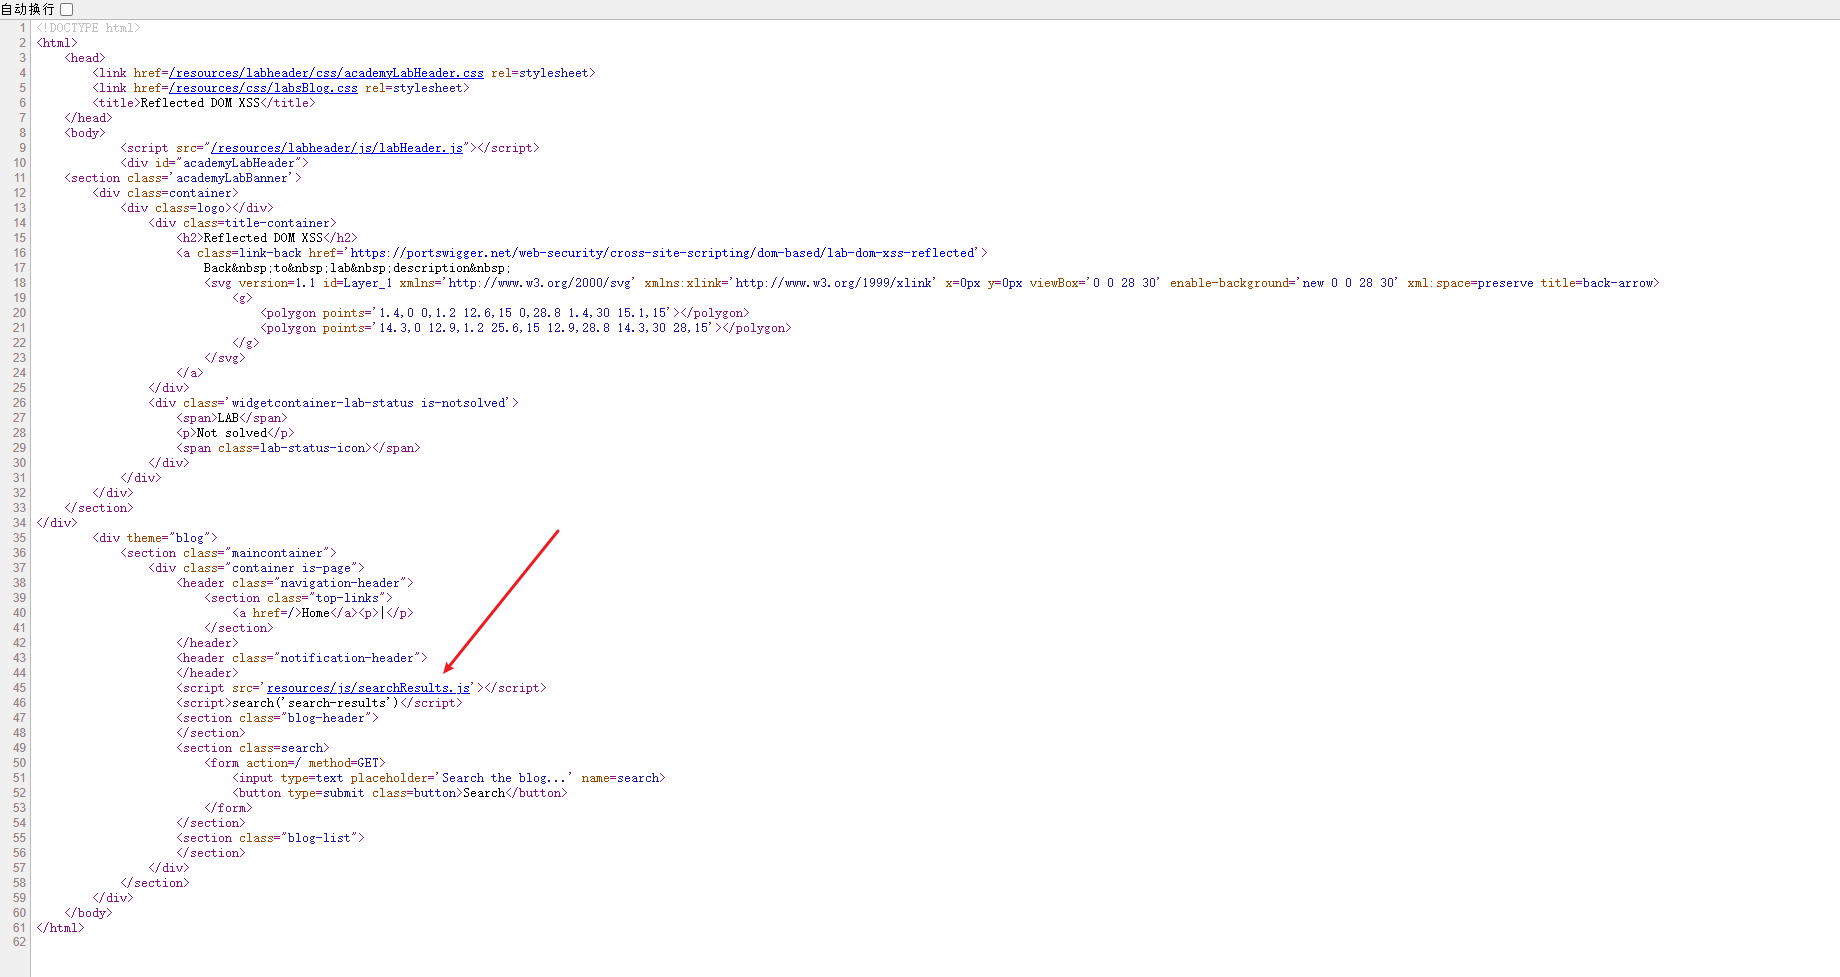This screenshot has height=977, width=1840.
Task: Click the closing html tag on line 61
Action: 60,927
